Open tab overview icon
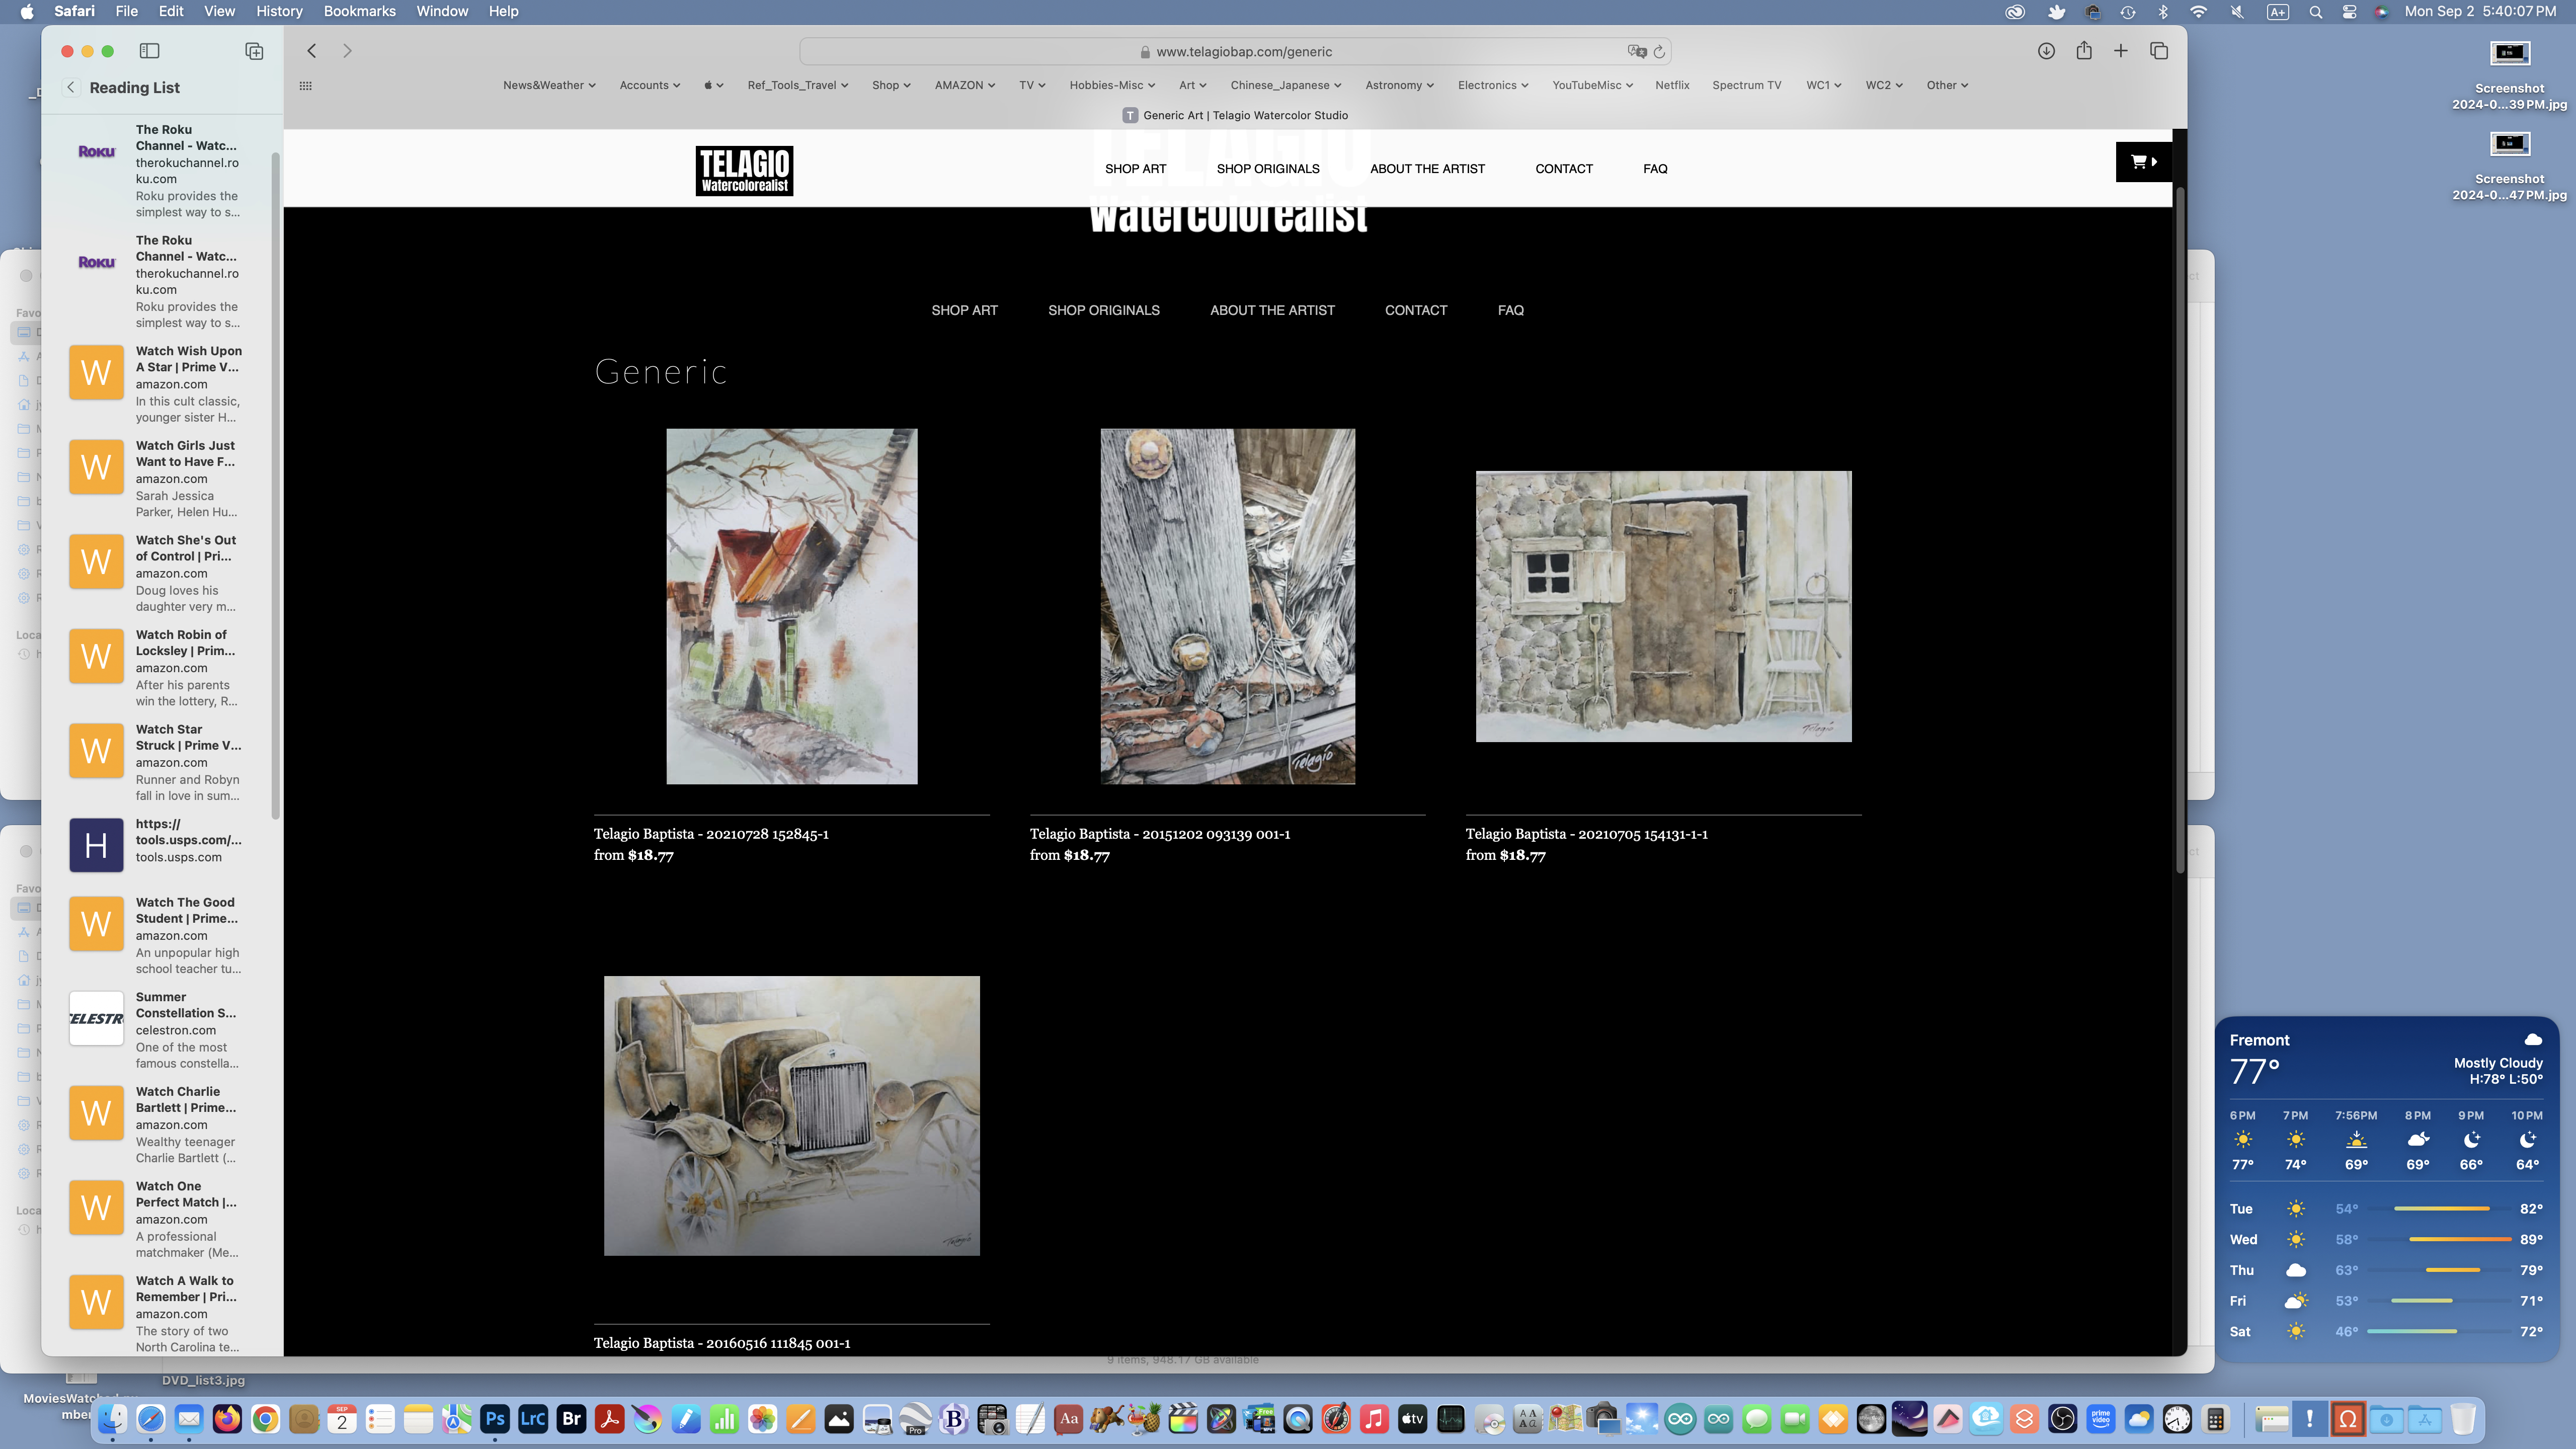 pos(2159,51)
